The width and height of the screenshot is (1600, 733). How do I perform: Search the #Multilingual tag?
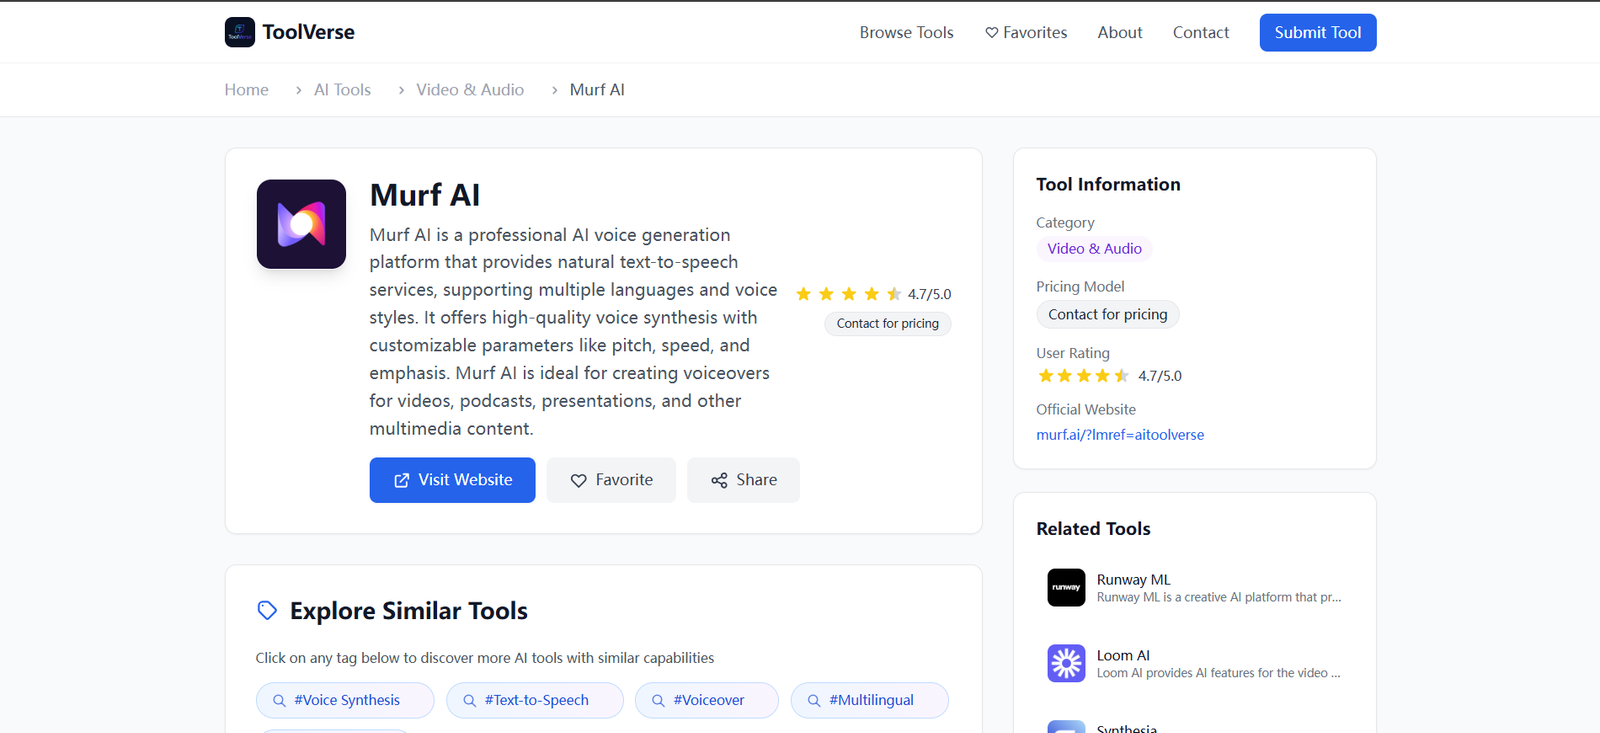pyautogui.click(x=870, y=701)
